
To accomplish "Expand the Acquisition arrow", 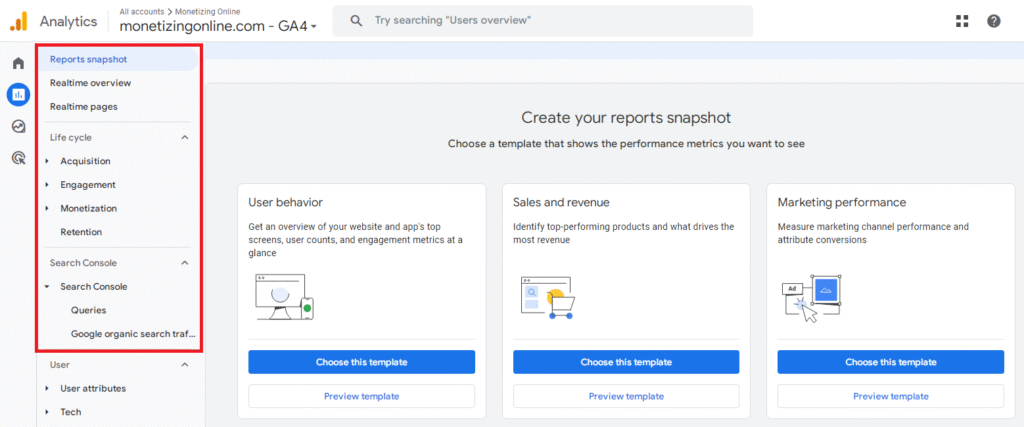I will [x=47, y=161].
